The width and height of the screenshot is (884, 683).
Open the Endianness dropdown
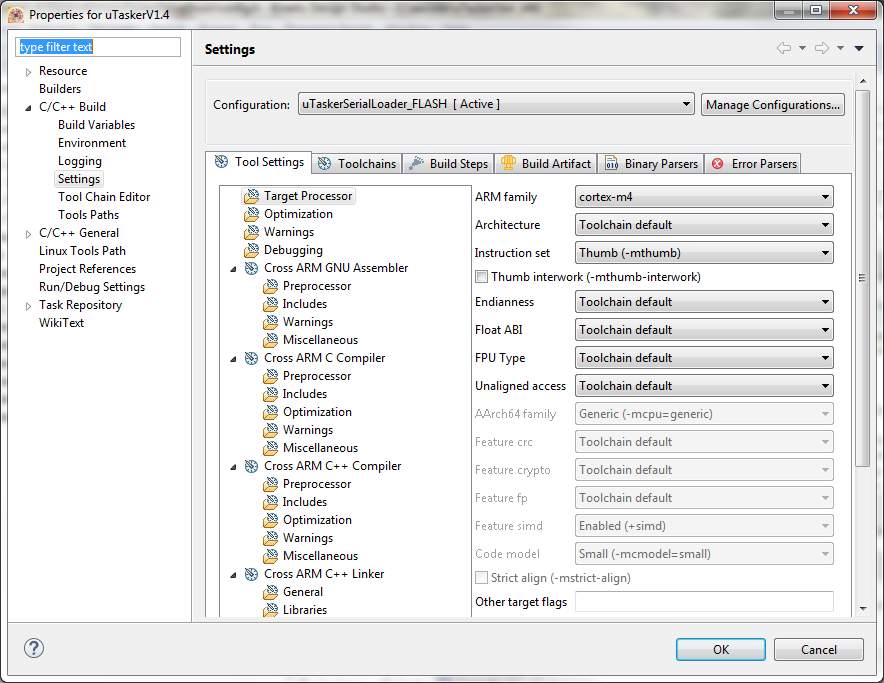click(x=704, y=302)
